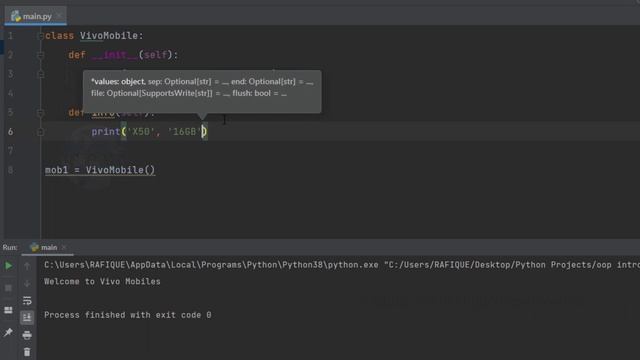Click line number 7 in the gutter
Viewport: 640px width, 360px height.
pyautogui.click(x=11, y=151)
